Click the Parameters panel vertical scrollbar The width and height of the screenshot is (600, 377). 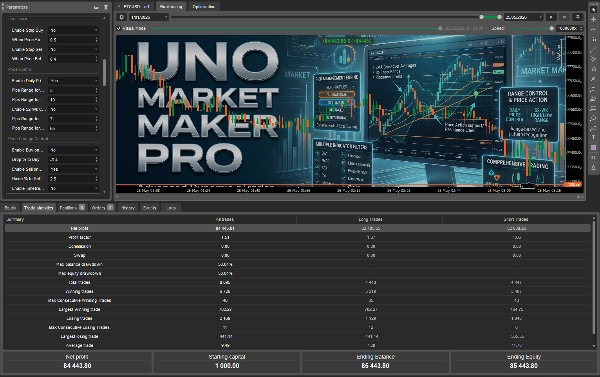point(104,73)
